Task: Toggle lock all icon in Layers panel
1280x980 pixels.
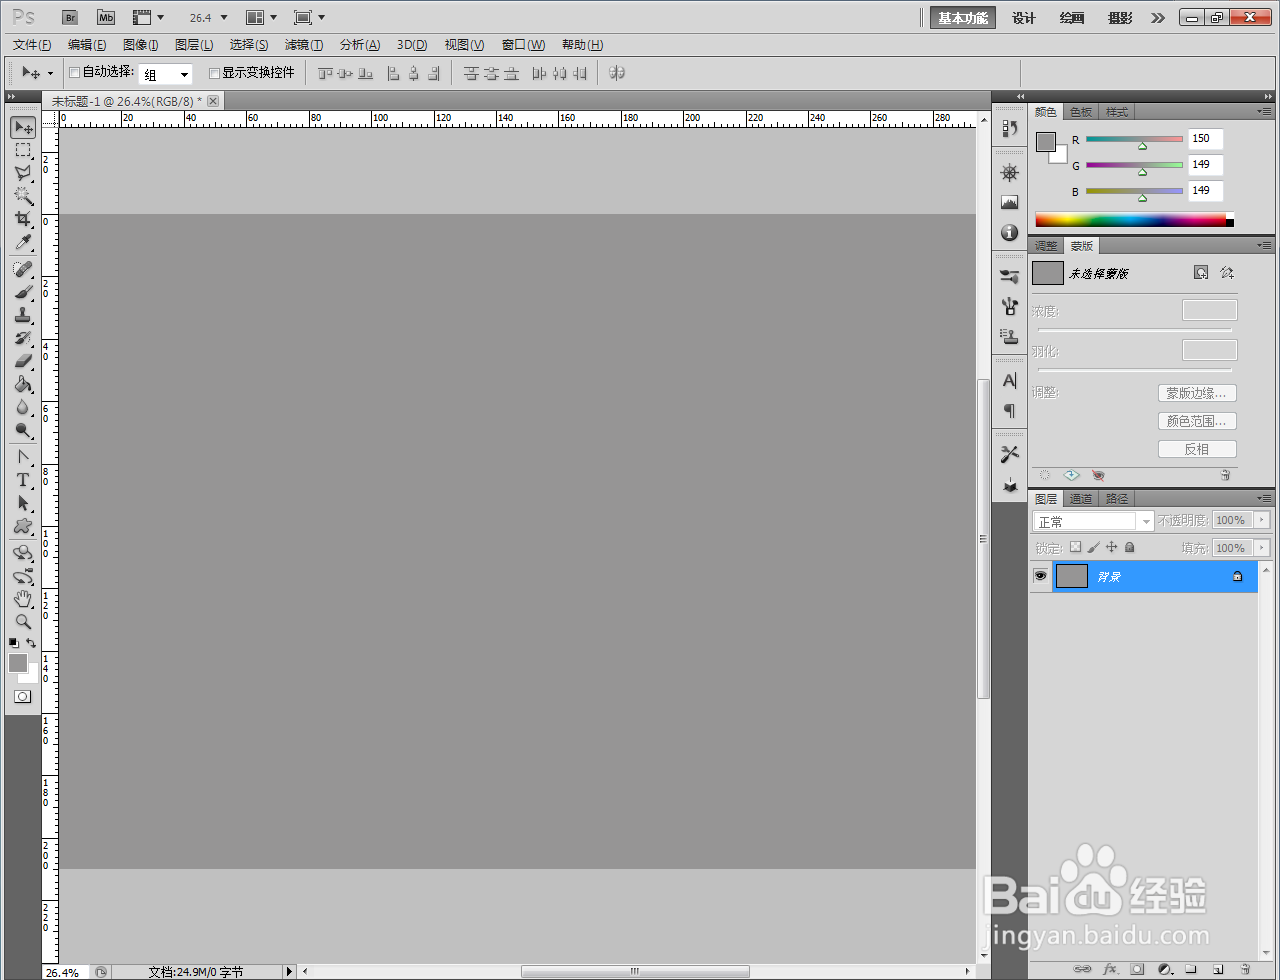Action: click(1129, 548)
